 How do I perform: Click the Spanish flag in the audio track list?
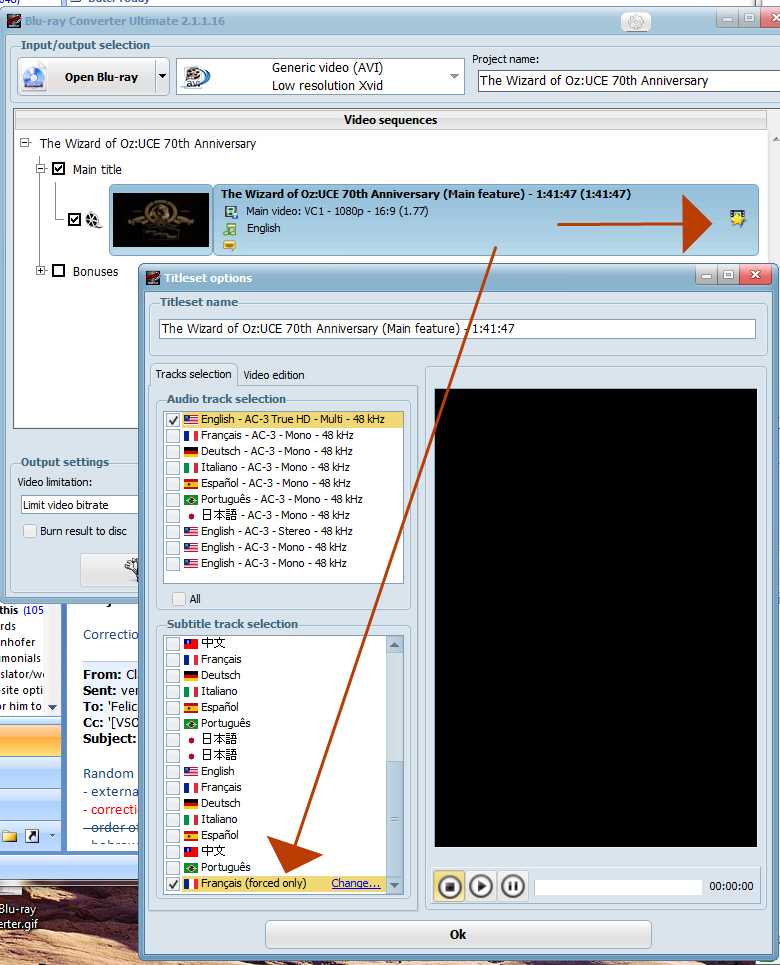[x=191, y=484]
